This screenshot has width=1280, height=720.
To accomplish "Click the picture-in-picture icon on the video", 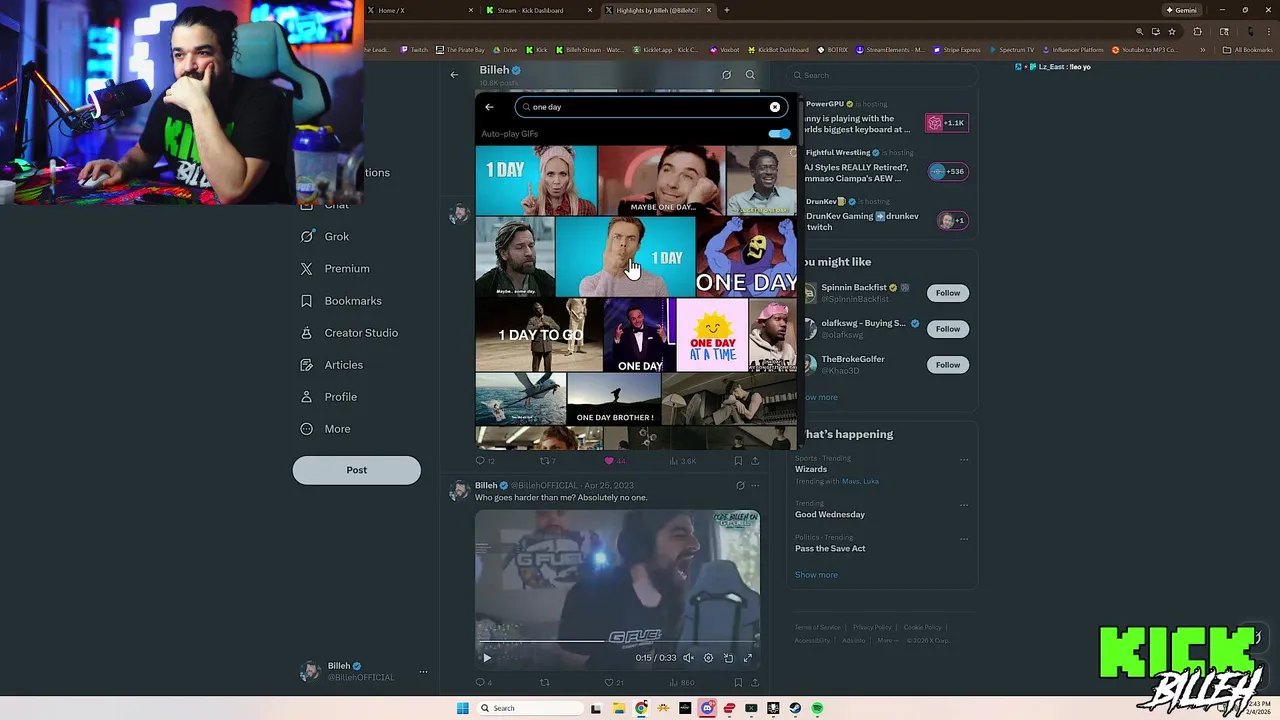I will pos(728,658).
